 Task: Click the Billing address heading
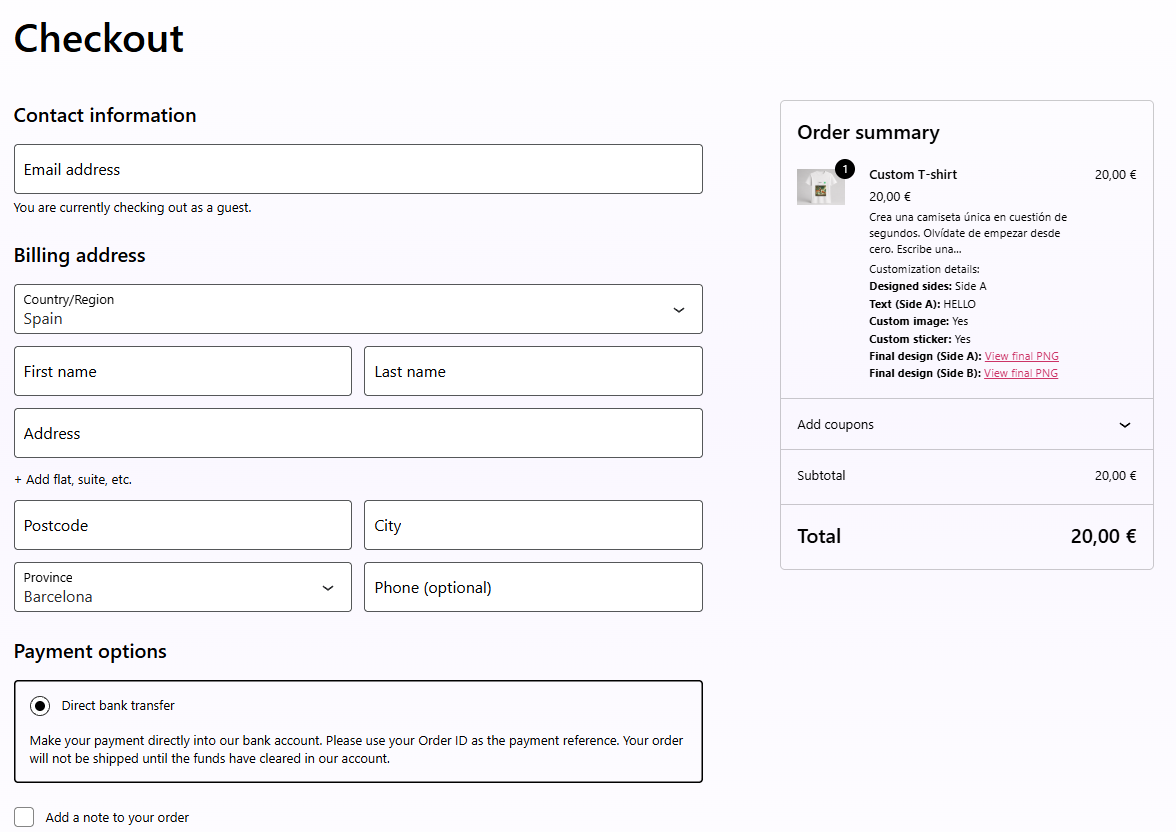point(80,255)
